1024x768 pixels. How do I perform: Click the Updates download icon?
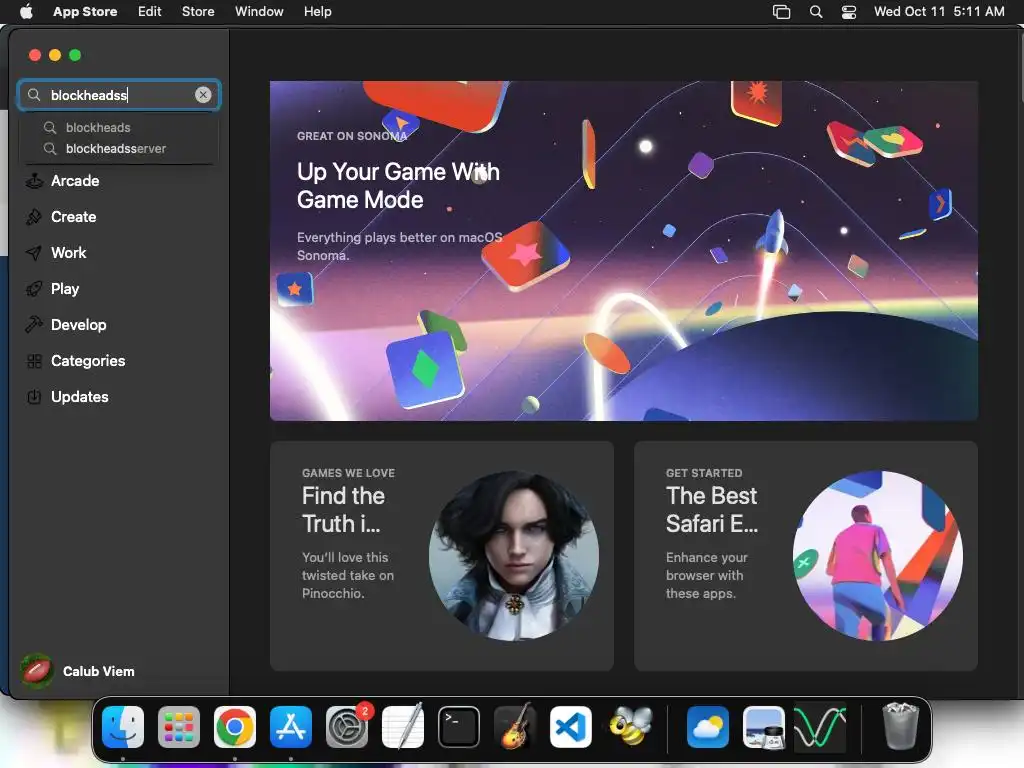[x=34, y=396]
